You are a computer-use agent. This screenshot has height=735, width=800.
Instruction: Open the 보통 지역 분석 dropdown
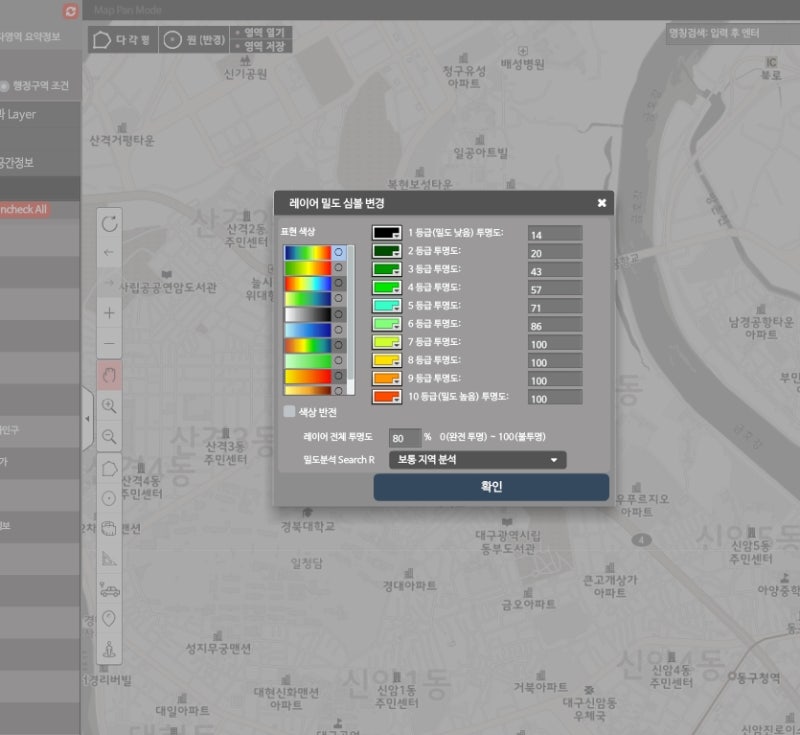(x=480, y=459)
